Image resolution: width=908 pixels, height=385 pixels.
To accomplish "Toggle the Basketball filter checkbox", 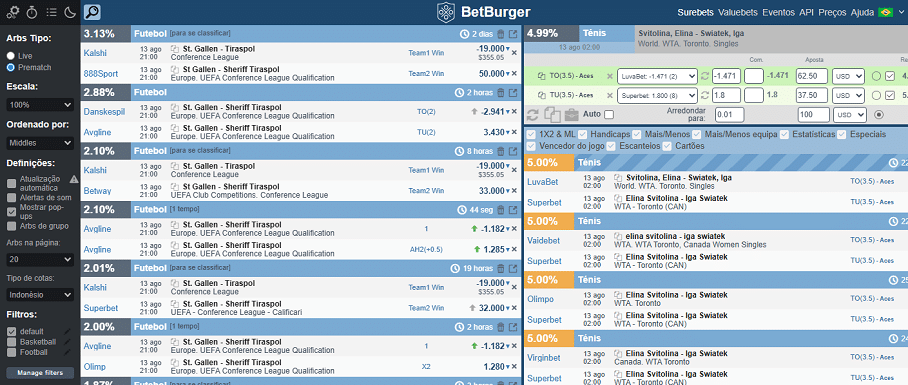I will click(12, 342).
